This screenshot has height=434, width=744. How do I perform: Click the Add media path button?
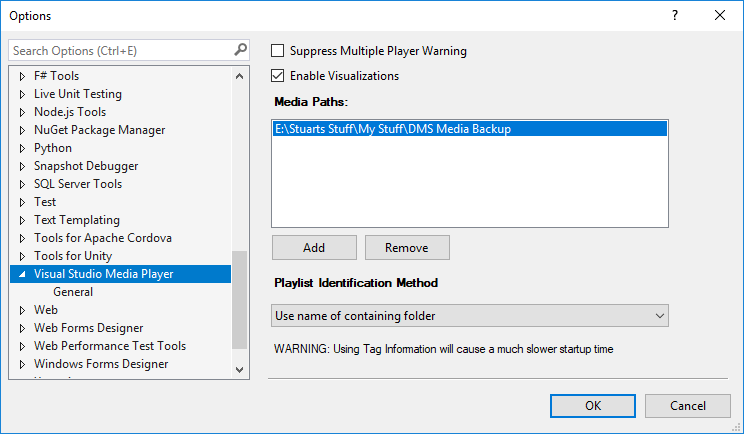[x=314, y=248]
